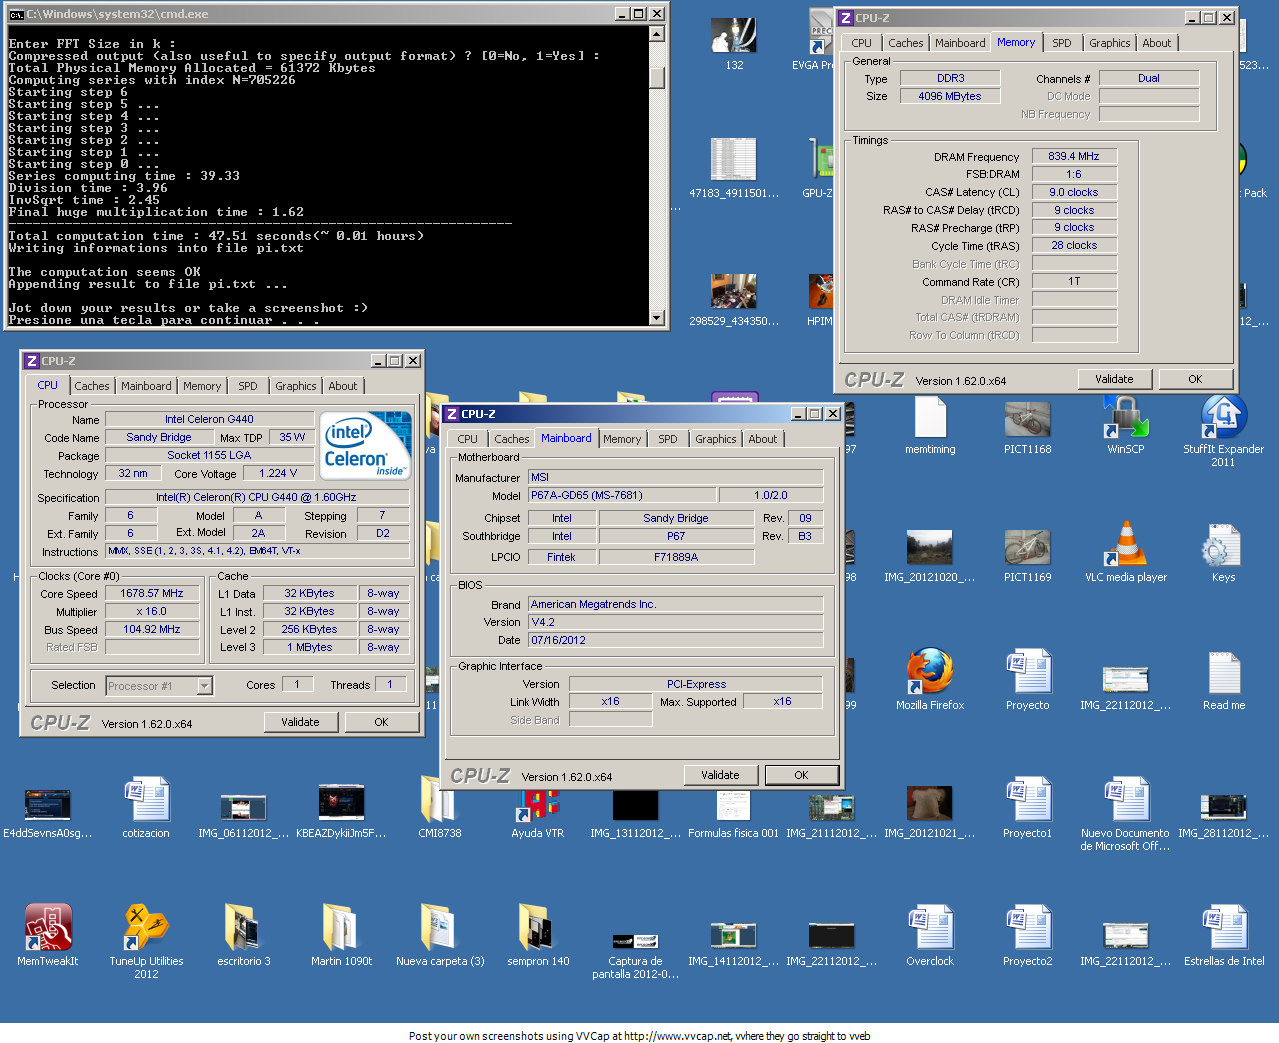
Task: Click the cmd window scroll down arrow
Action: [x=657, y=318]
